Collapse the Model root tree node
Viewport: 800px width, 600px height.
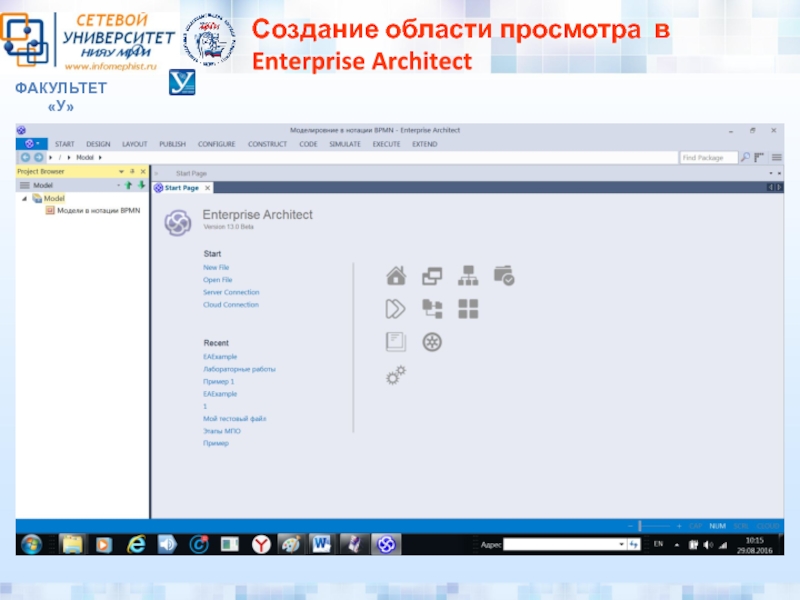tap(24, 198)
